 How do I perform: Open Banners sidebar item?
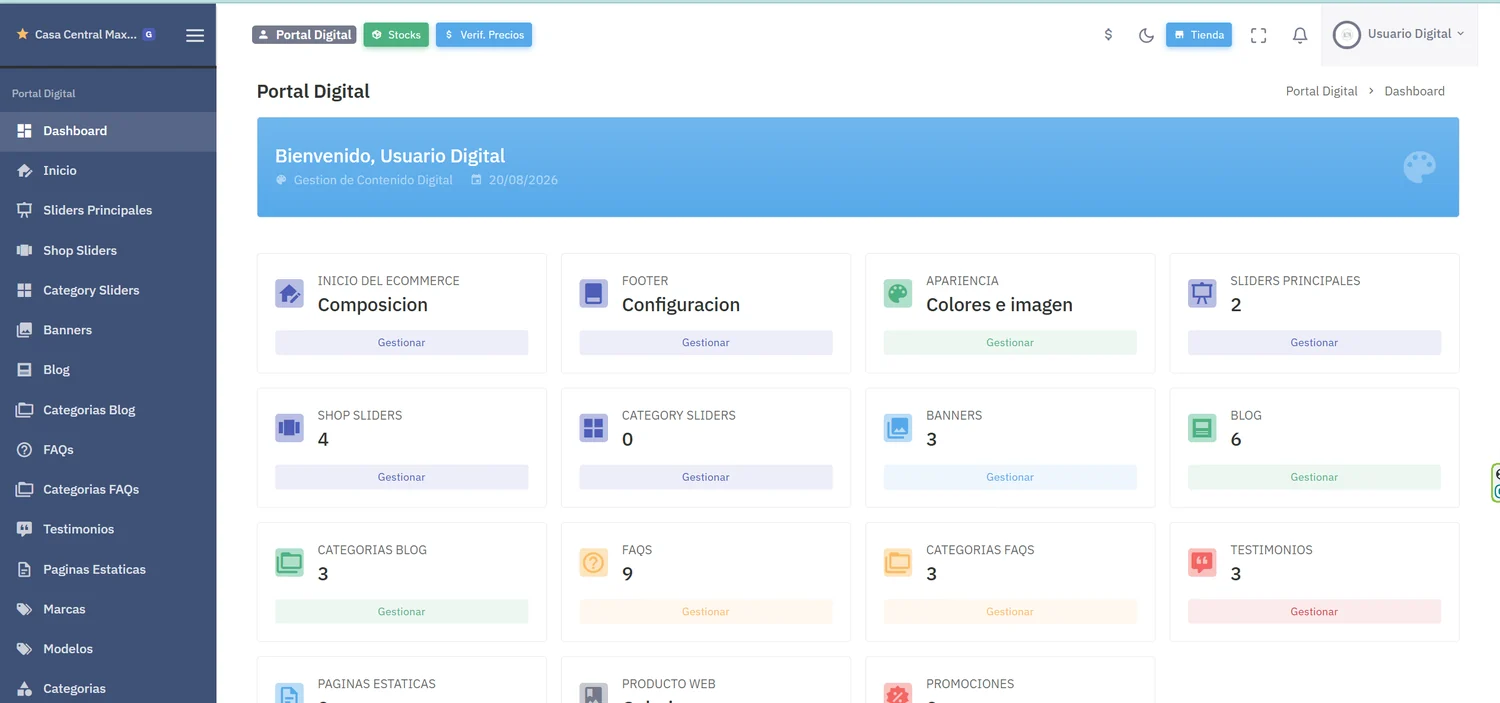(108, 330)
